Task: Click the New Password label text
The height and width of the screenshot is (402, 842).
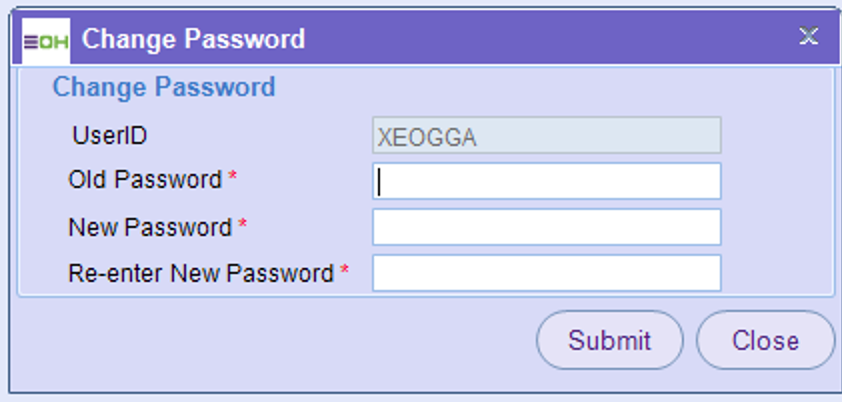Action: point(149,227)
